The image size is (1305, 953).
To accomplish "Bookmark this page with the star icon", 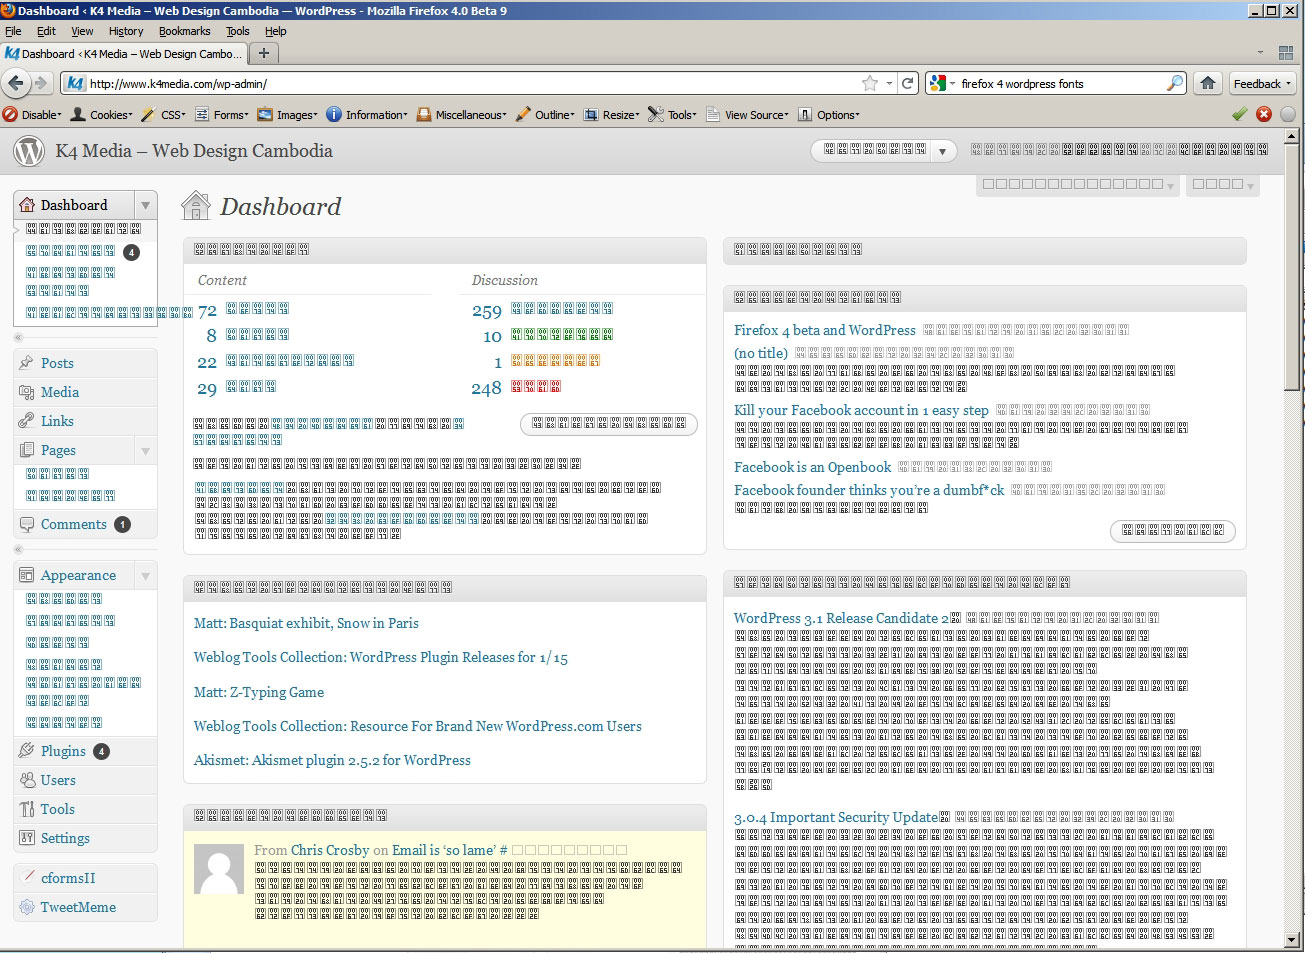I will tap(870, 83).
